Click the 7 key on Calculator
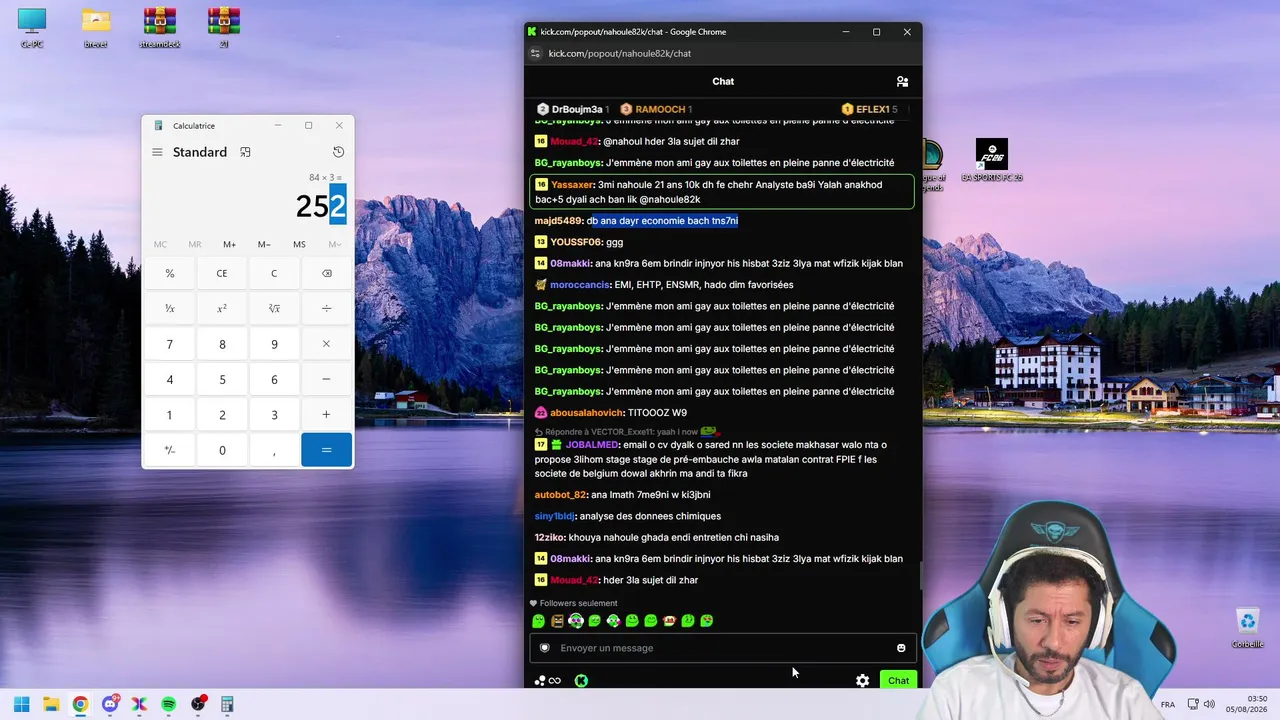The width and height of the screenshot is (1280, 720). [170, 344]
